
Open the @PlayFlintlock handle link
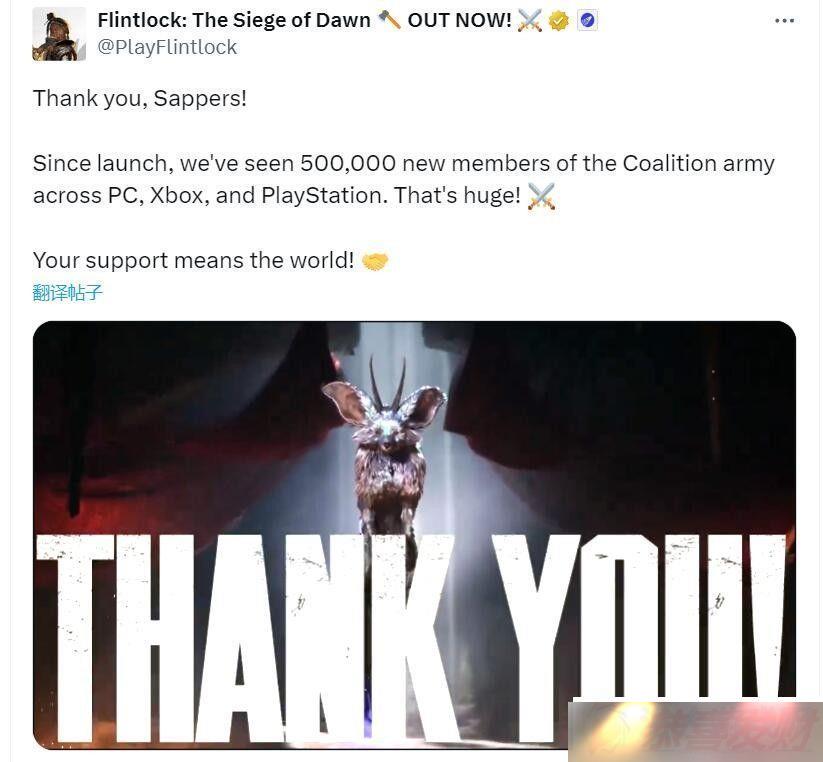167,47
